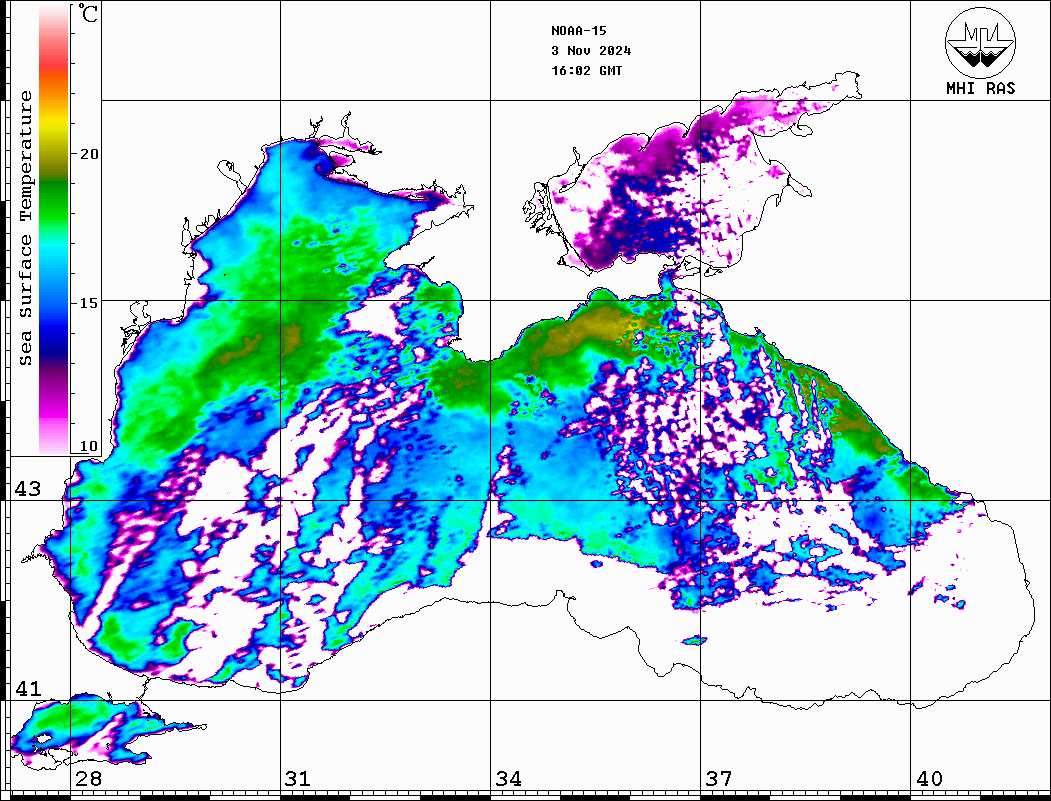
Task: Click the time "16:02 GMT"
Action: tap(586, 70)
